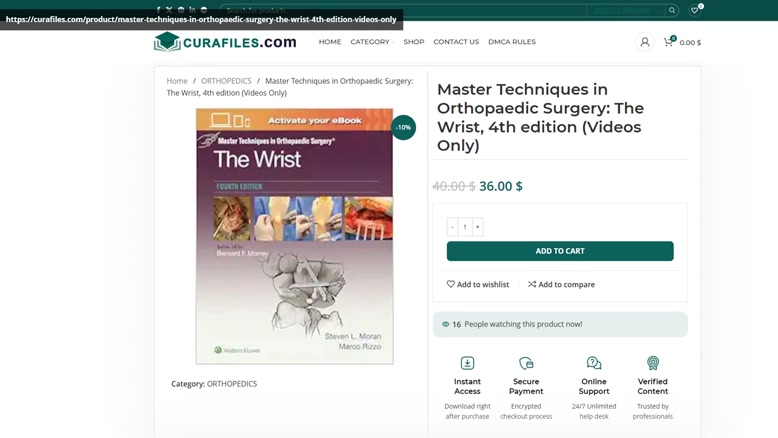Click the search magnifier icon
Image resolution: width=778 pixels, height=438 pixels.
[x=672, y=10]
